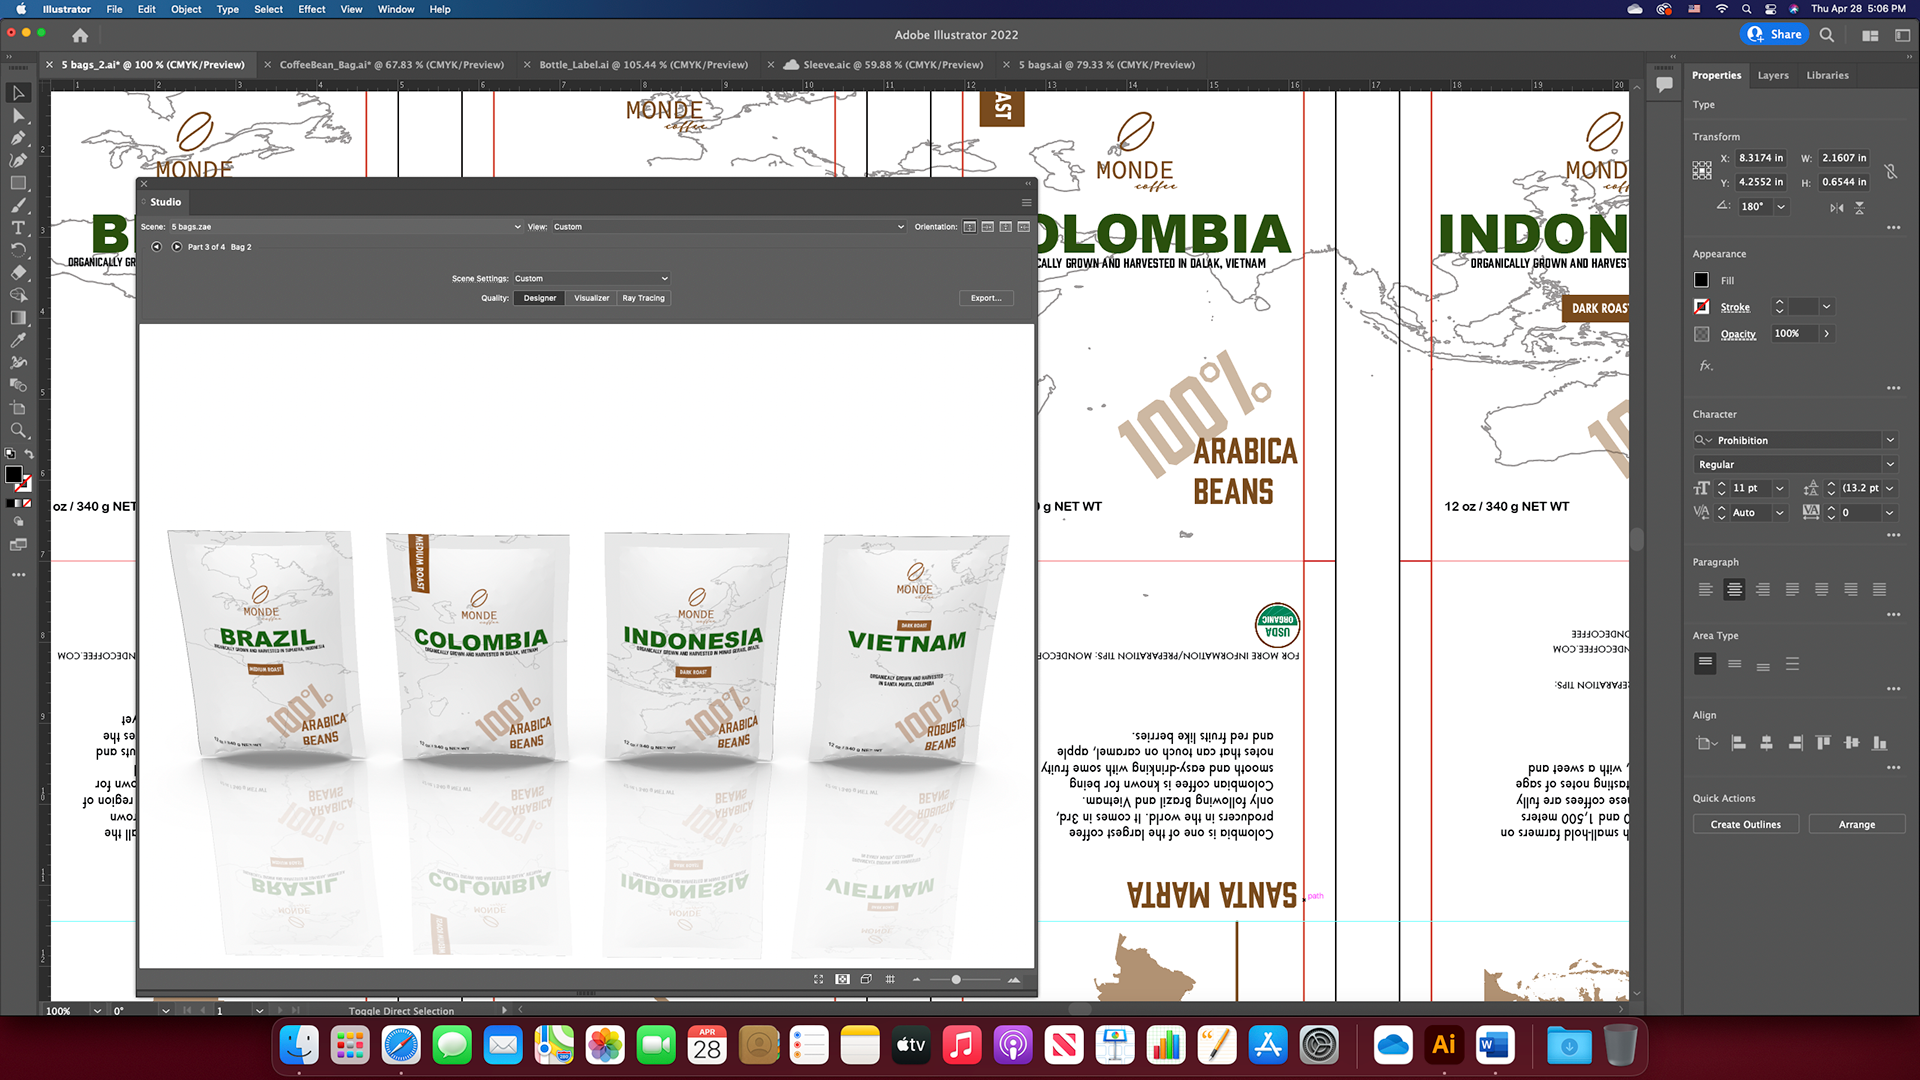Choose the Gradient tool
This screenshot has width=1920, height=1080.
click(x=18, y=318)
